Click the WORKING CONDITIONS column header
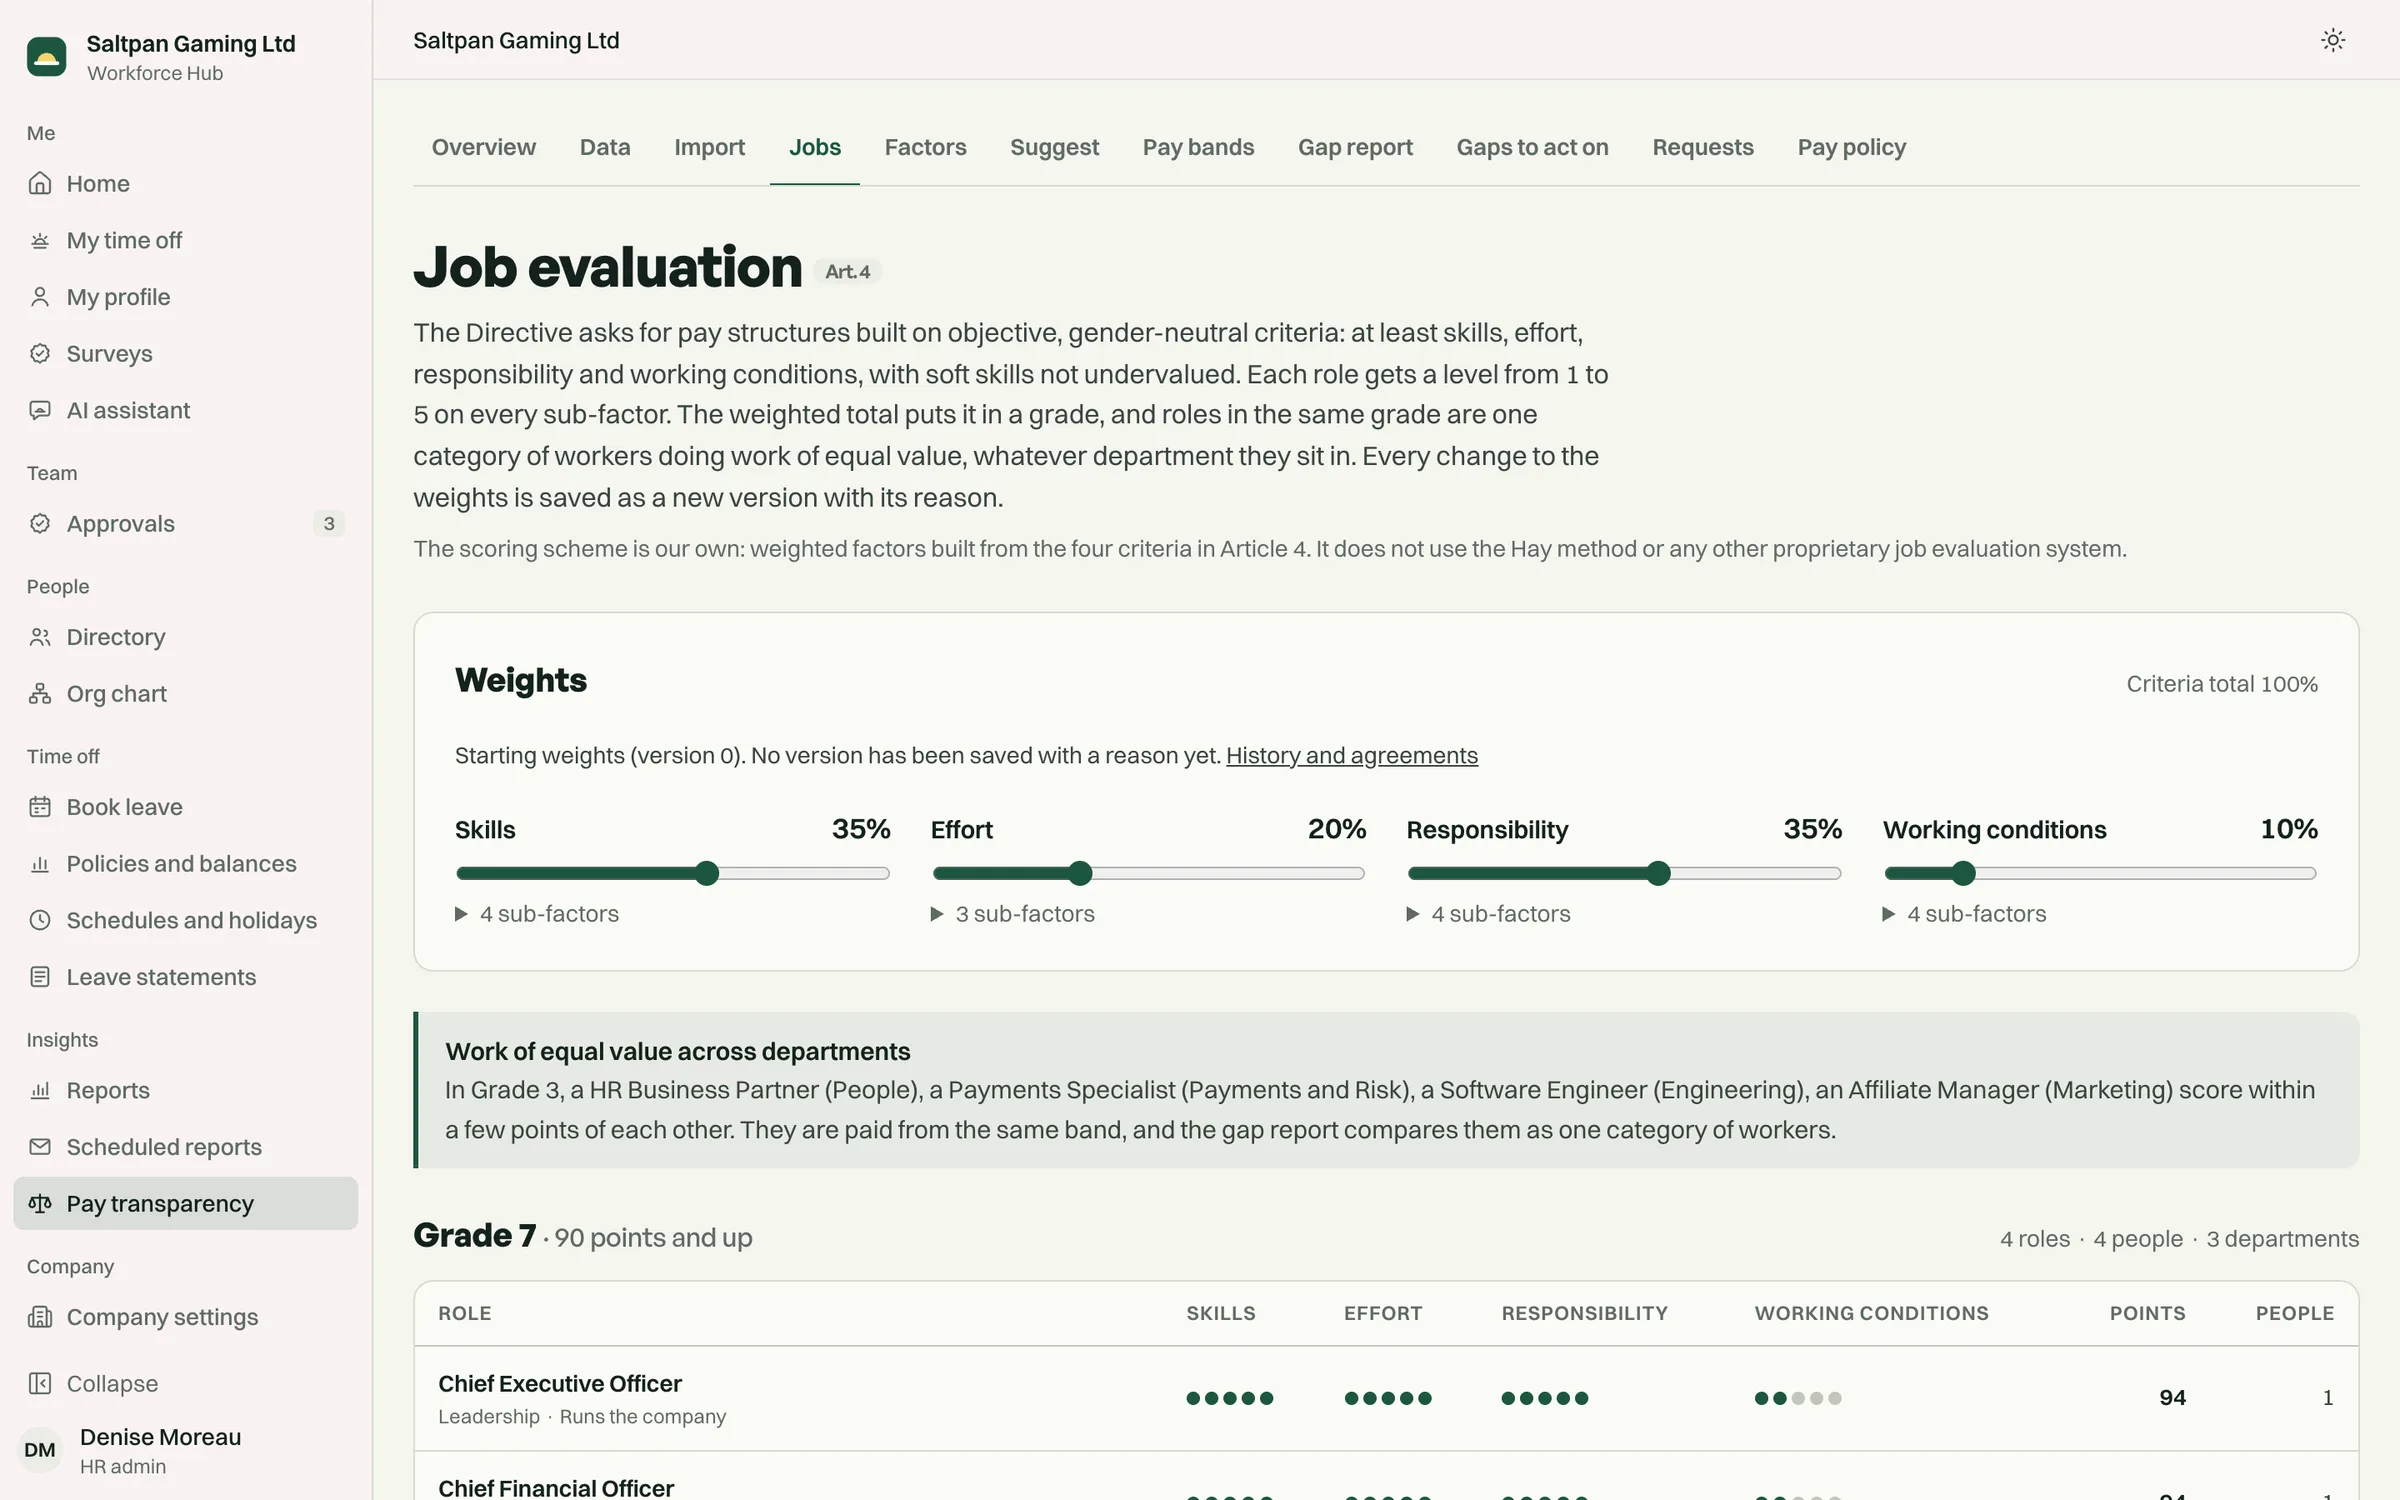 tap(1871, 1313)
